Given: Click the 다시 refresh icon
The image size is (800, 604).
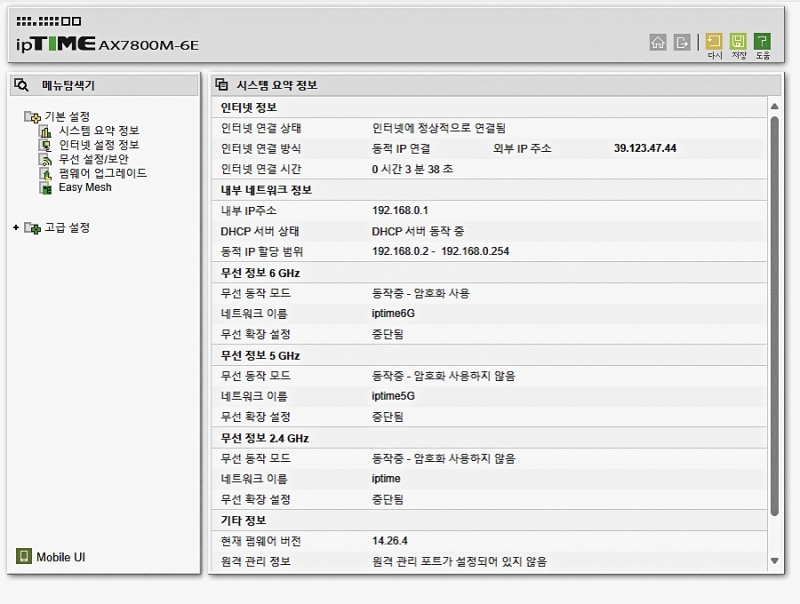Looking at the screenshot, I should 714,42.
